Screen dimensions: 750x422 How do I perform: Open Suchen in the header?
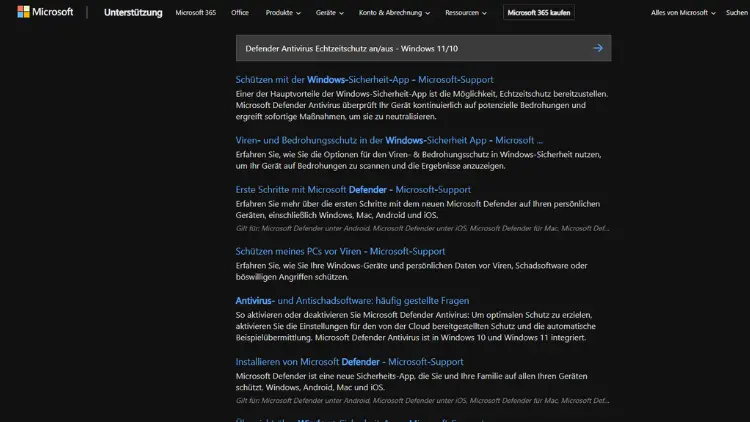pos(737,12)
